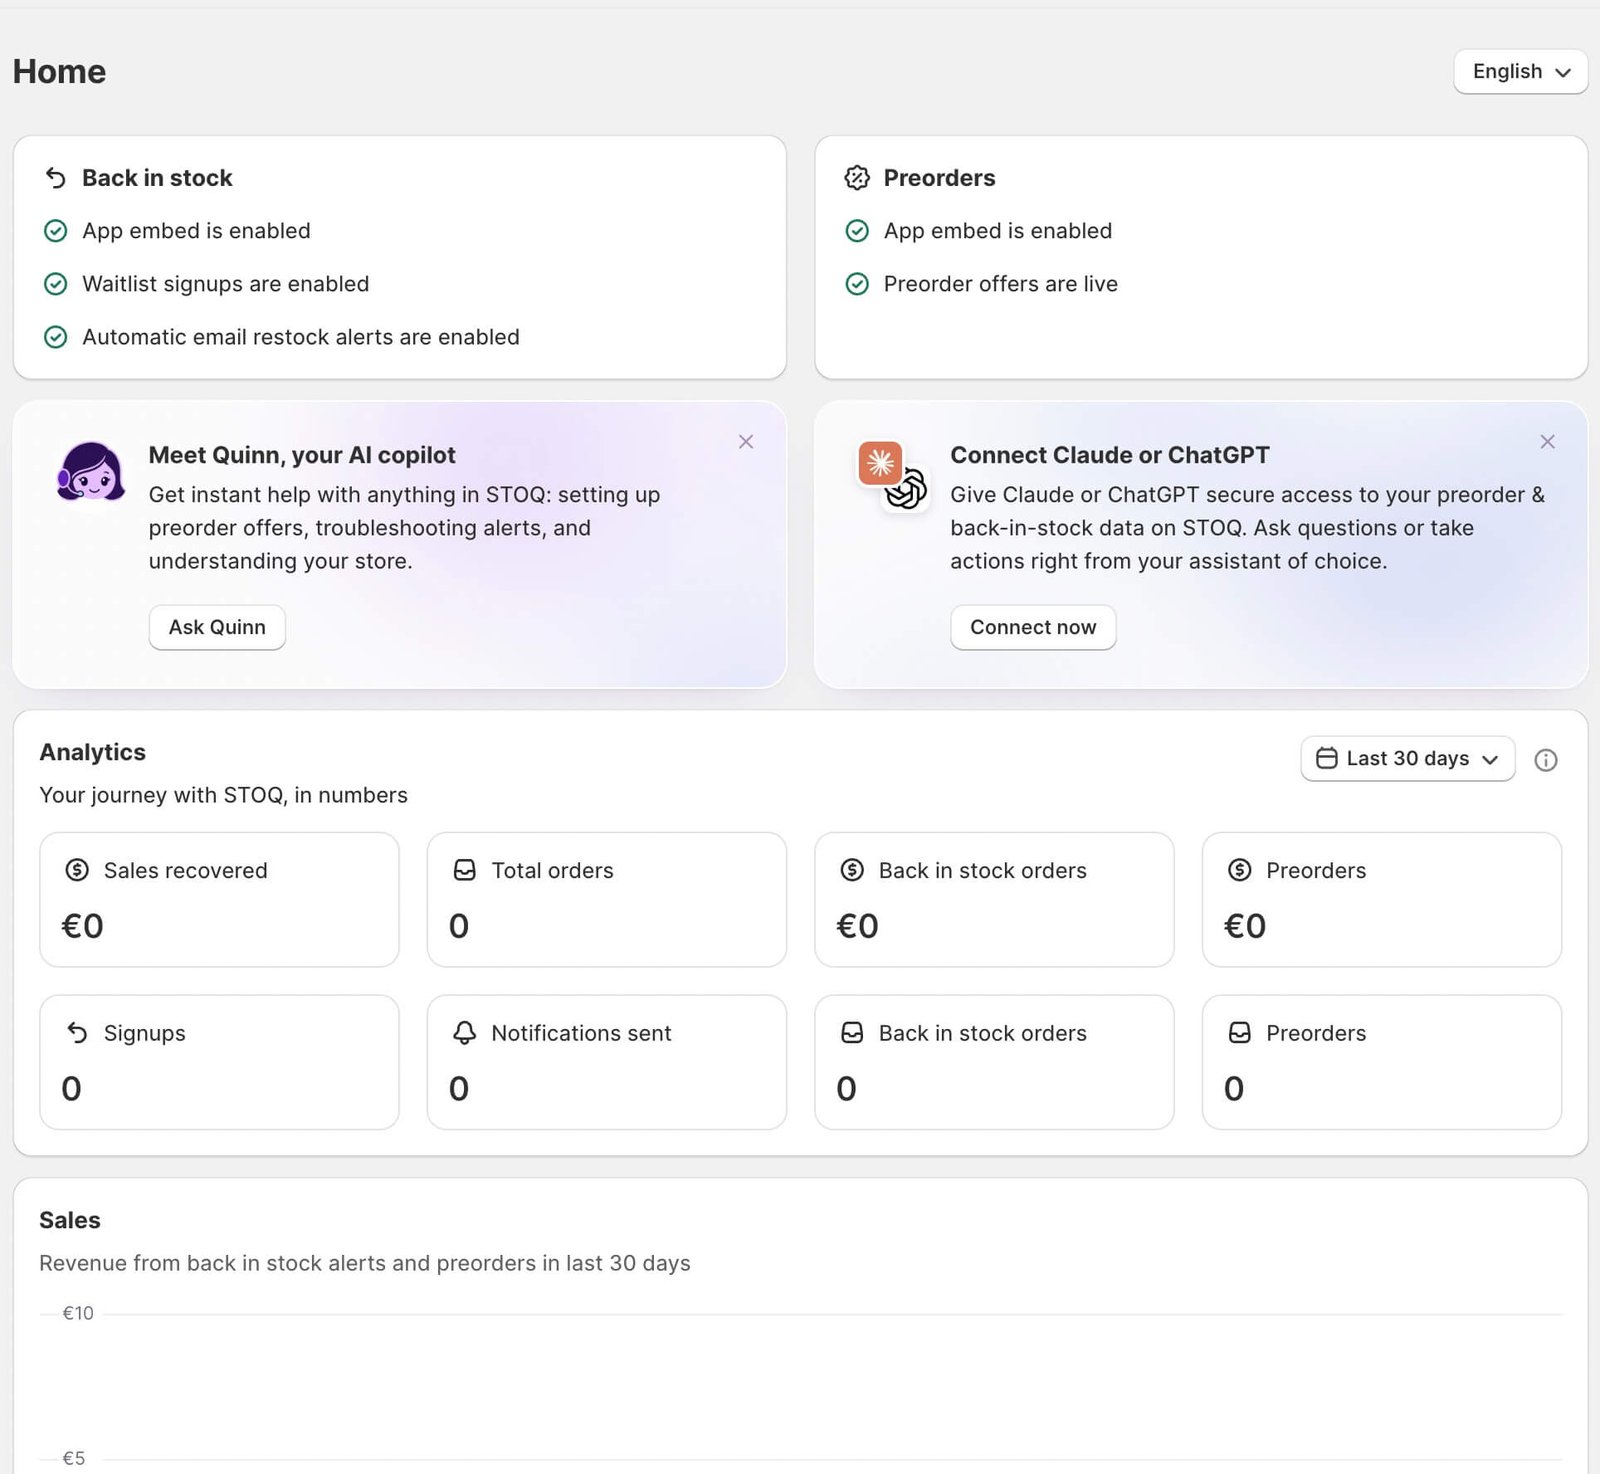Click the Analytics section heading
Viewport: 1600px width, 1474px height.
[93, 752]
